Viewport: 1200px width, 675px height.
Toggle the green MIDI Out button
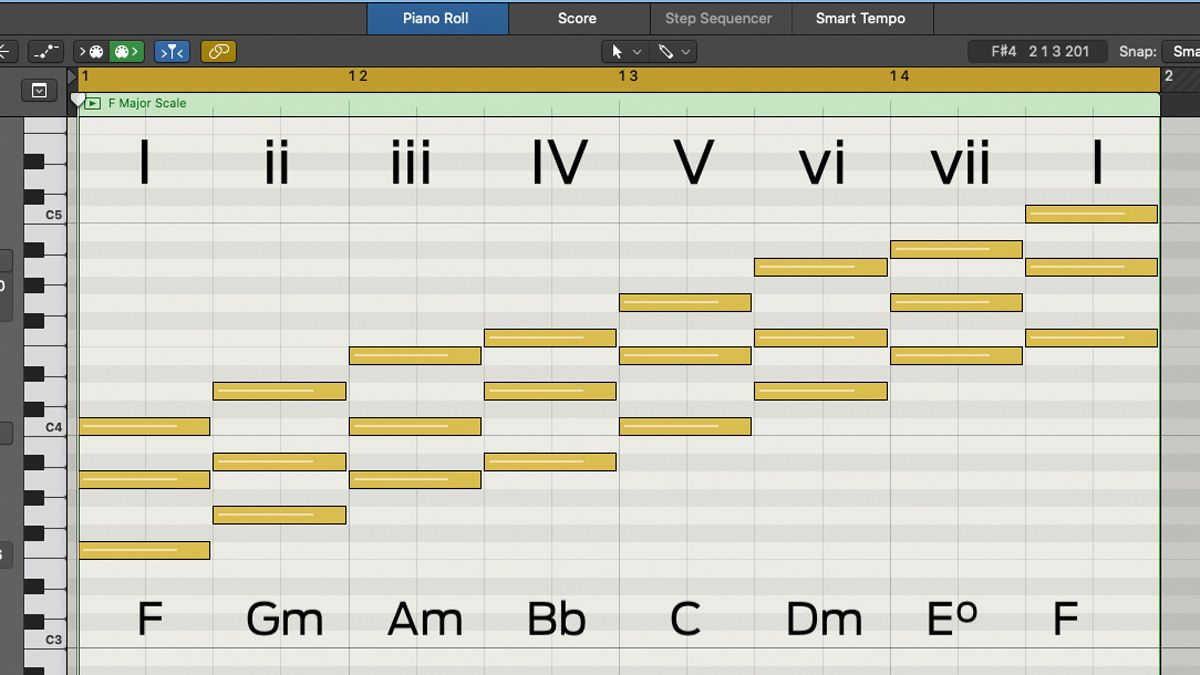(x=127, y=51)
